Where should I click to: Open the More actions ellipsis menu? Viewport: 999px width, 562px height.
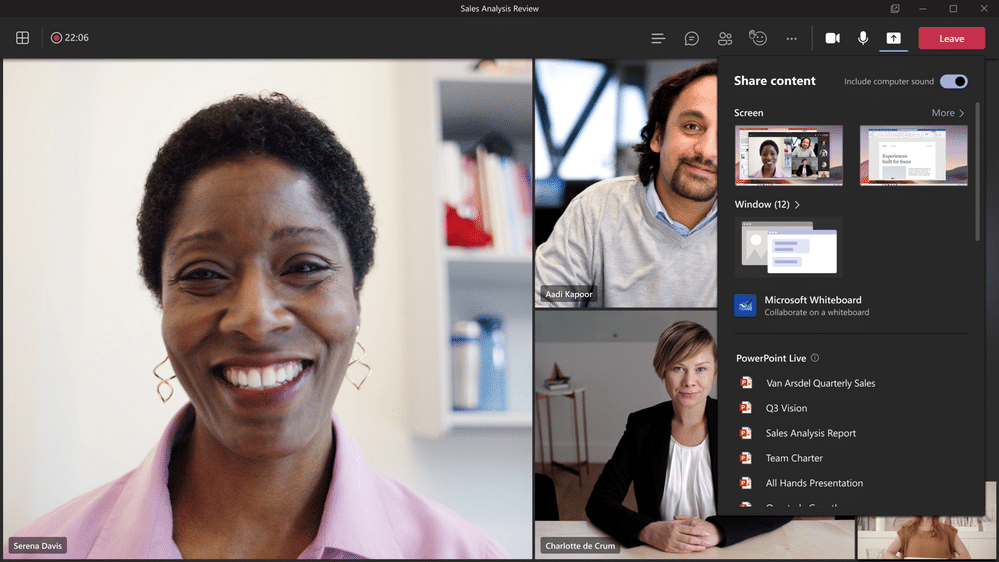click(x=791, y=38)
